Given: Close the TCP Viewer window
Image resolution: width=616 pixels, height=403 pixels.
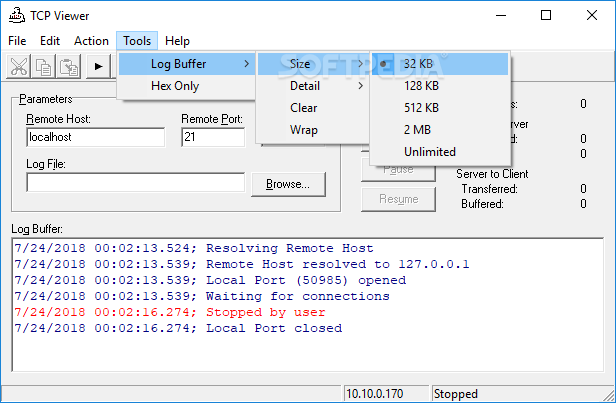Looking at the screenshot, I should click(x=592, y=16).
